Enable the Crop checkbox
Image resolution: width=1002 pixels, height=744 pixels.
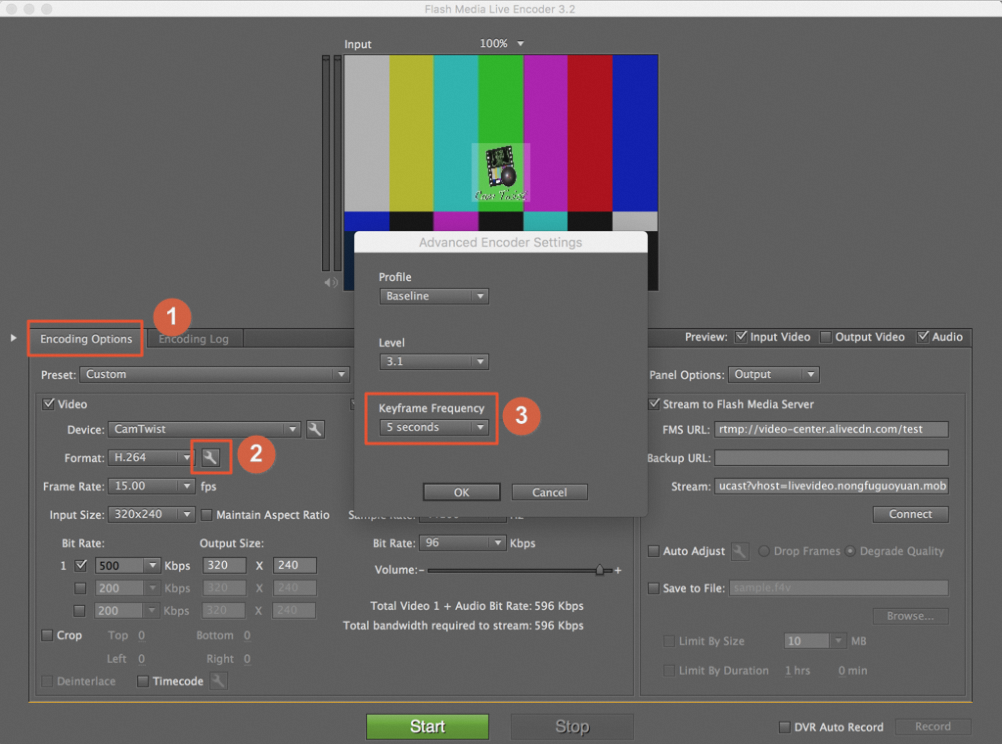click(x=47, y=635)
